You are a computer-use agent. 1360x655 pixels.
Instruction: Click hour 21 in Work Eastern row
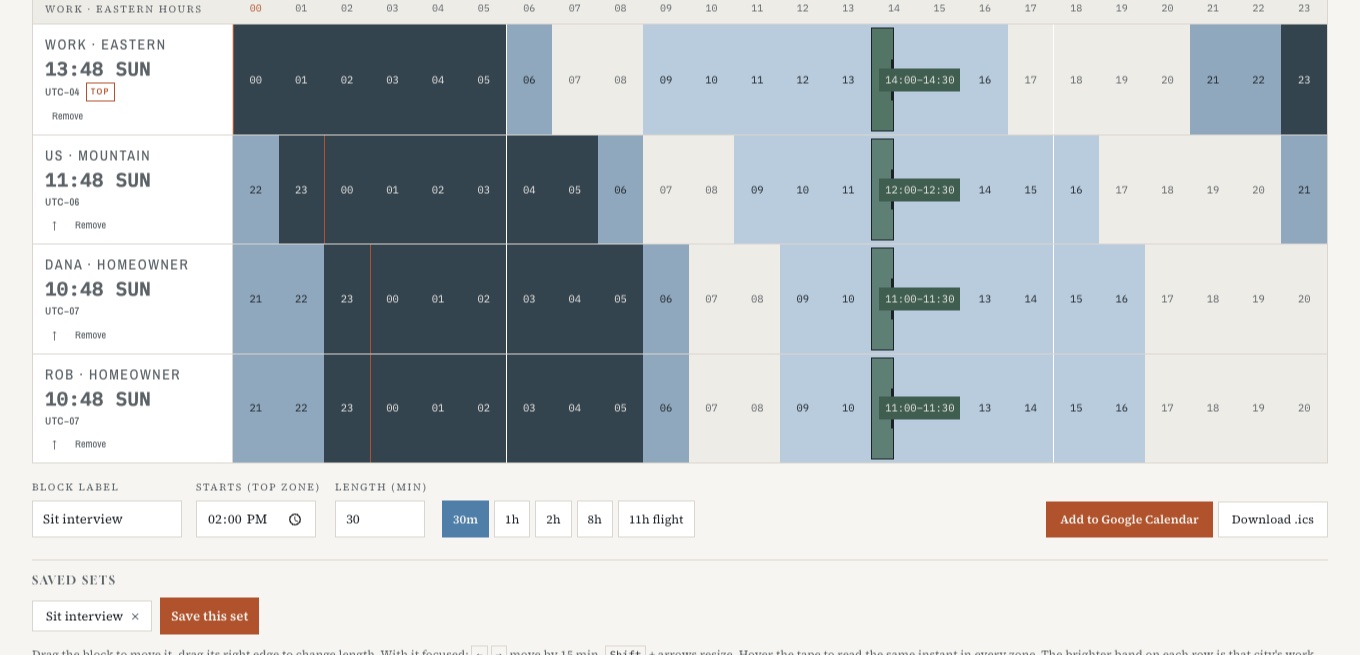tap(1213, 80)
